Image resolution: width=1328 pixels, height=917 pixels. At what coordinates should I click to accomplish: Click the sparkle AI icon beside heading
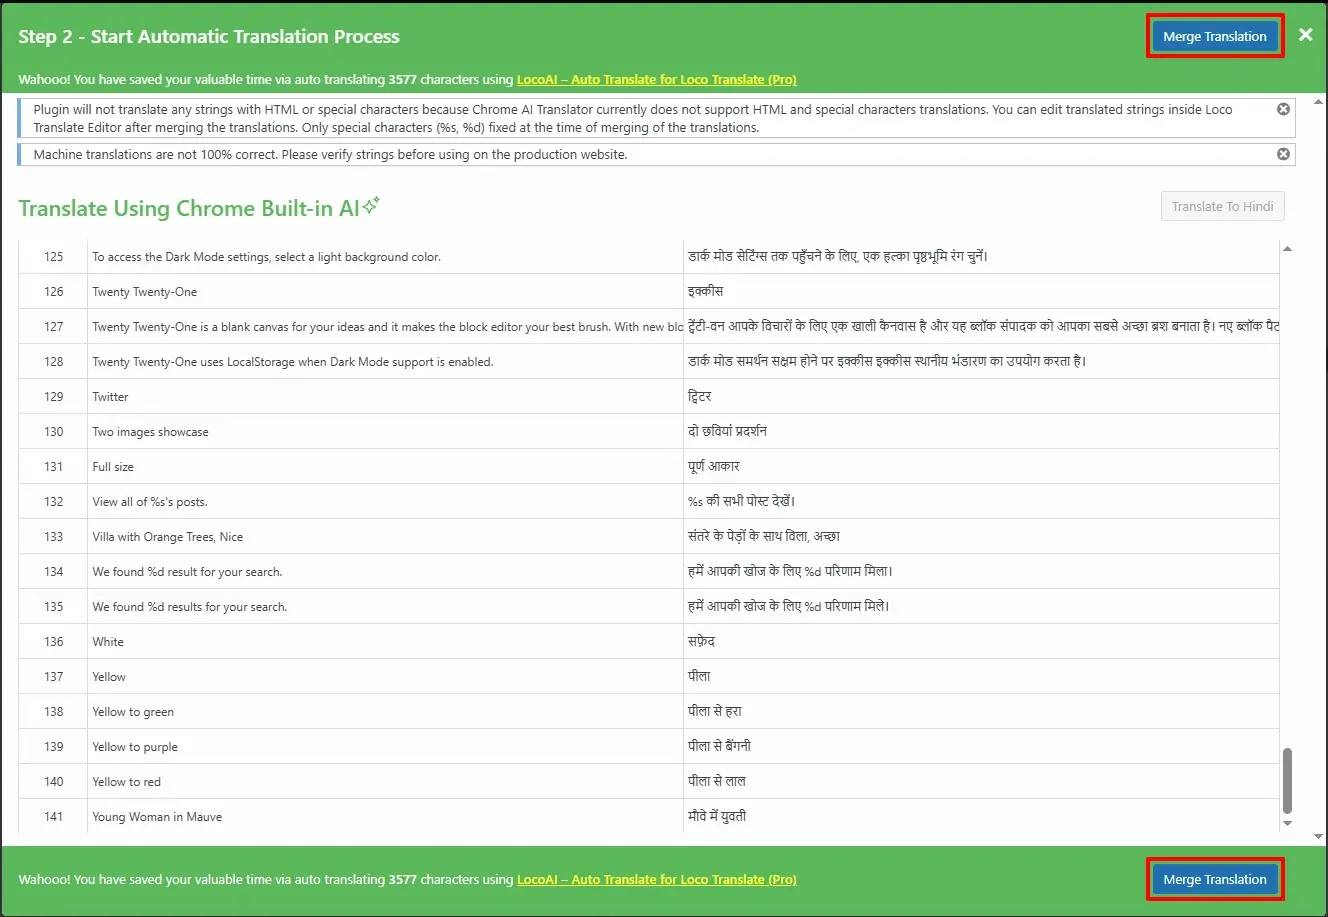pyautogui.click(x=371, y=205)
